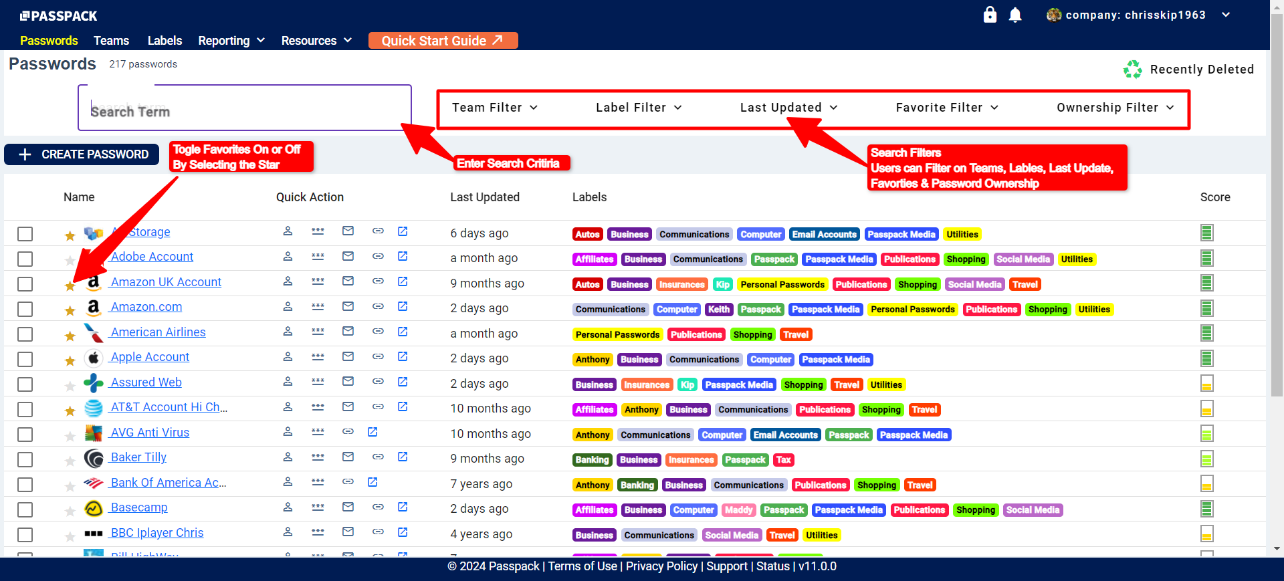Image resolution: width=1284 pixels, height=581 pixels.
Task: Expand the Label Filter dropdown
Action: (639, 107)
